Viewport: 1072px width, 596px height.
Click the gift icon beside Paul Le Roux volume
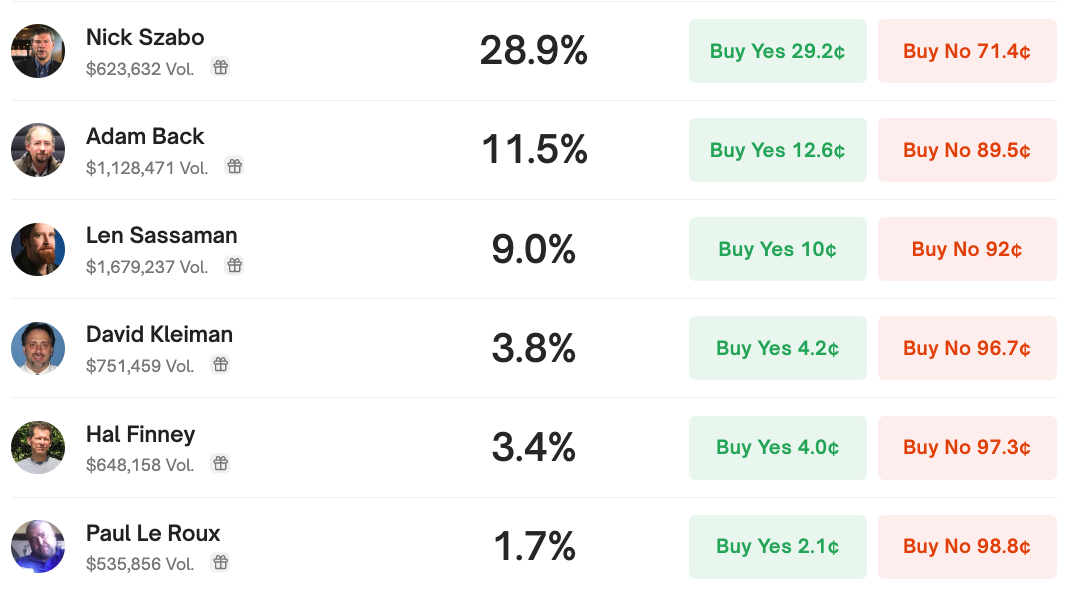coord(220,563)
